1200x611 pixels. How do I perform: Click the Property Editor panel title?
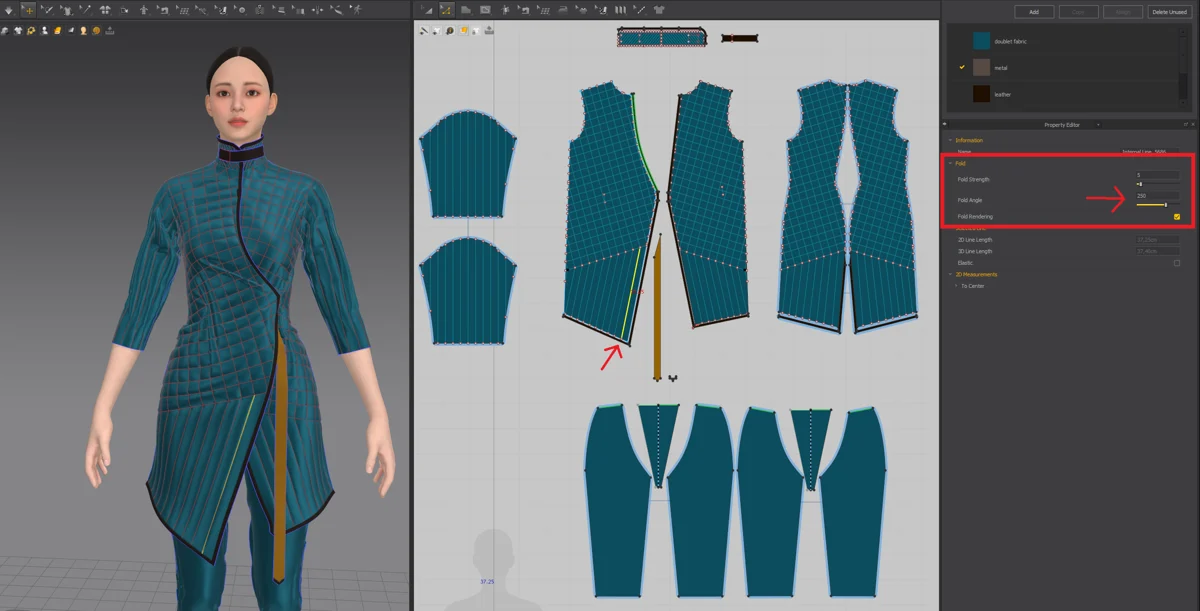pos(1062,125)
